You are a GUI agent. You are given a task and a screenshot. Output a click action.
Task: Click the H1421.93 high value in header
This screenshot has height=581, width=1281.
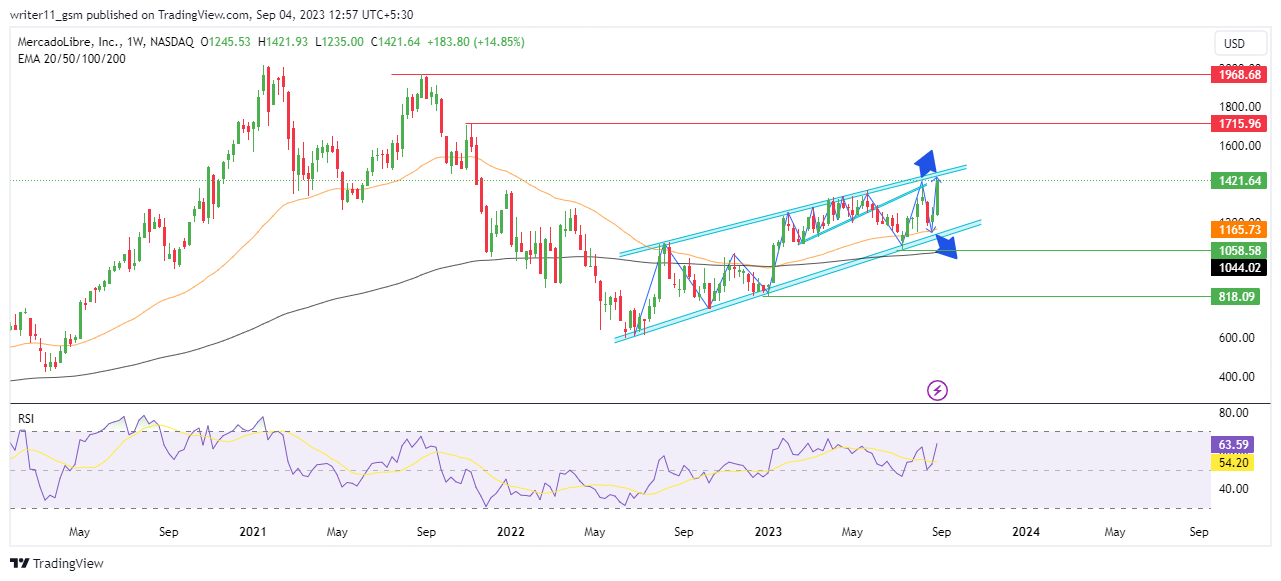[284, 42]
